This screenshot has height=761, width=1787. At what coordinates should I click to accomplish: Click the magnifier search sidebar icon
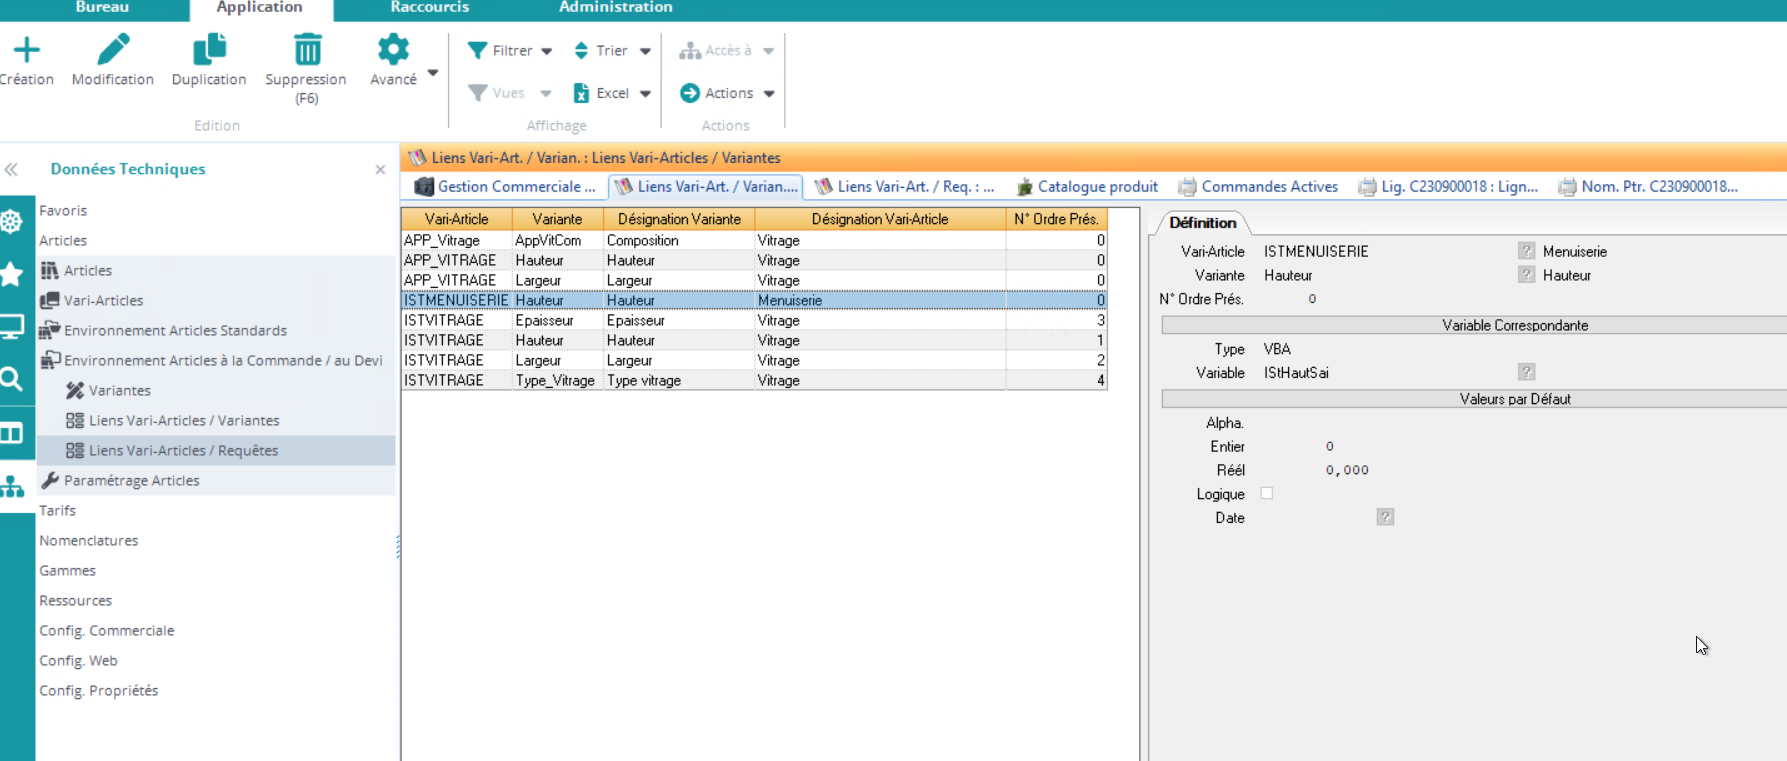tap(12, 379)
